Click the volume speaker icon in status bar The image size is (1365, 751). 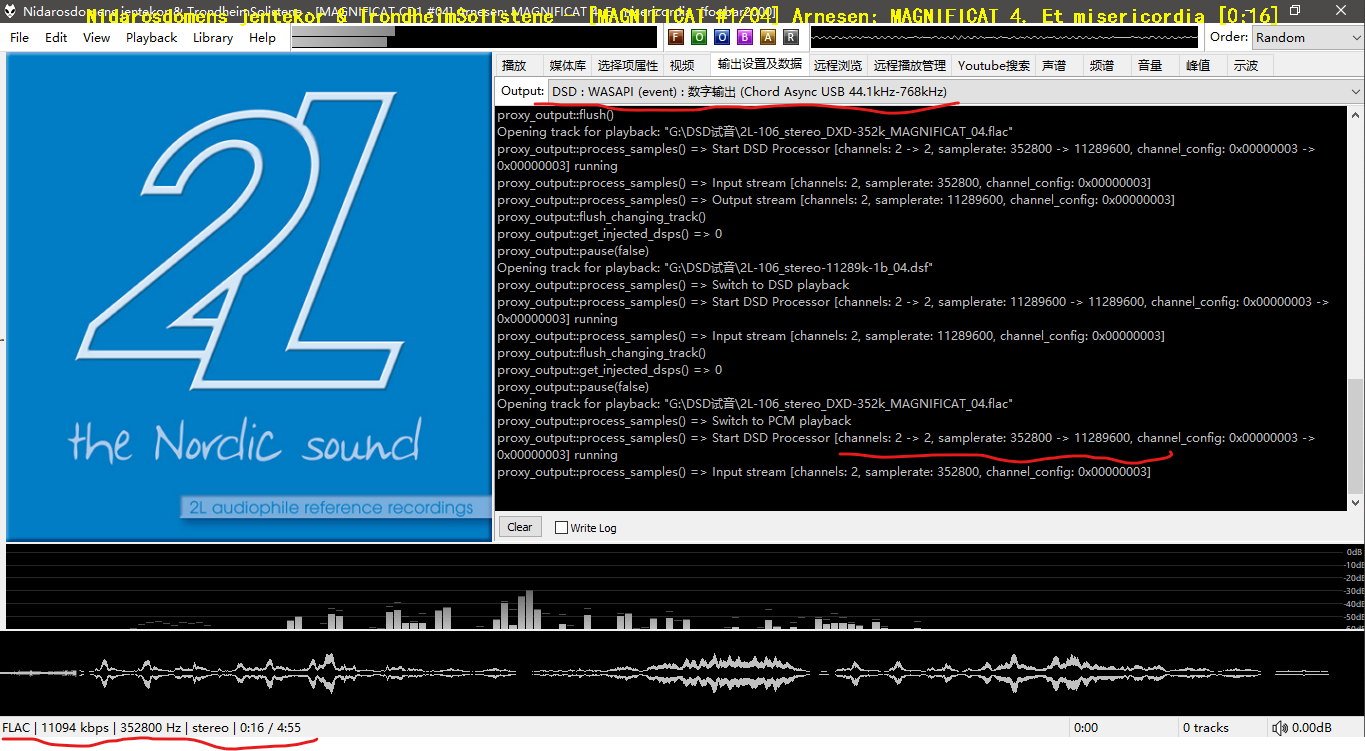[x=1279, y=728]
